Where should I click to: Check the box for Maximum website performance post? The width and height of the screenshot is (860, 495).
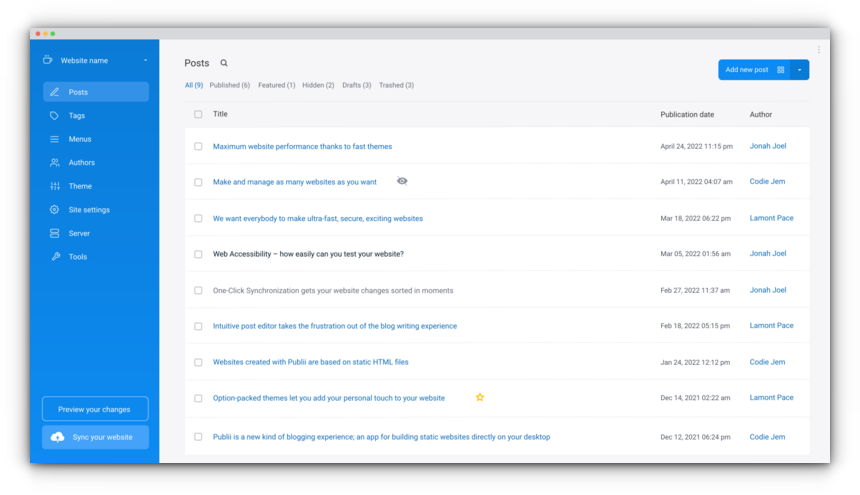tap(198, 146)
